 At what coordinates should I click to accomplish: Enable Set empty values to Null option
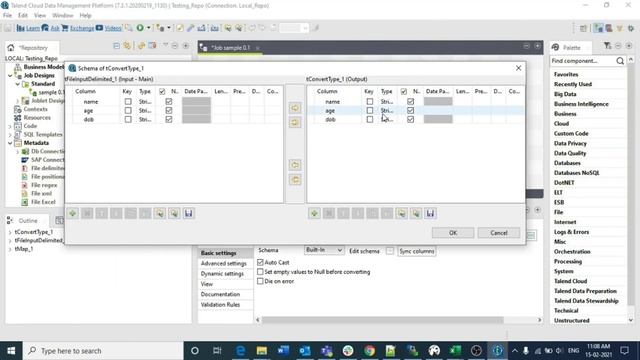coord(260,271)
